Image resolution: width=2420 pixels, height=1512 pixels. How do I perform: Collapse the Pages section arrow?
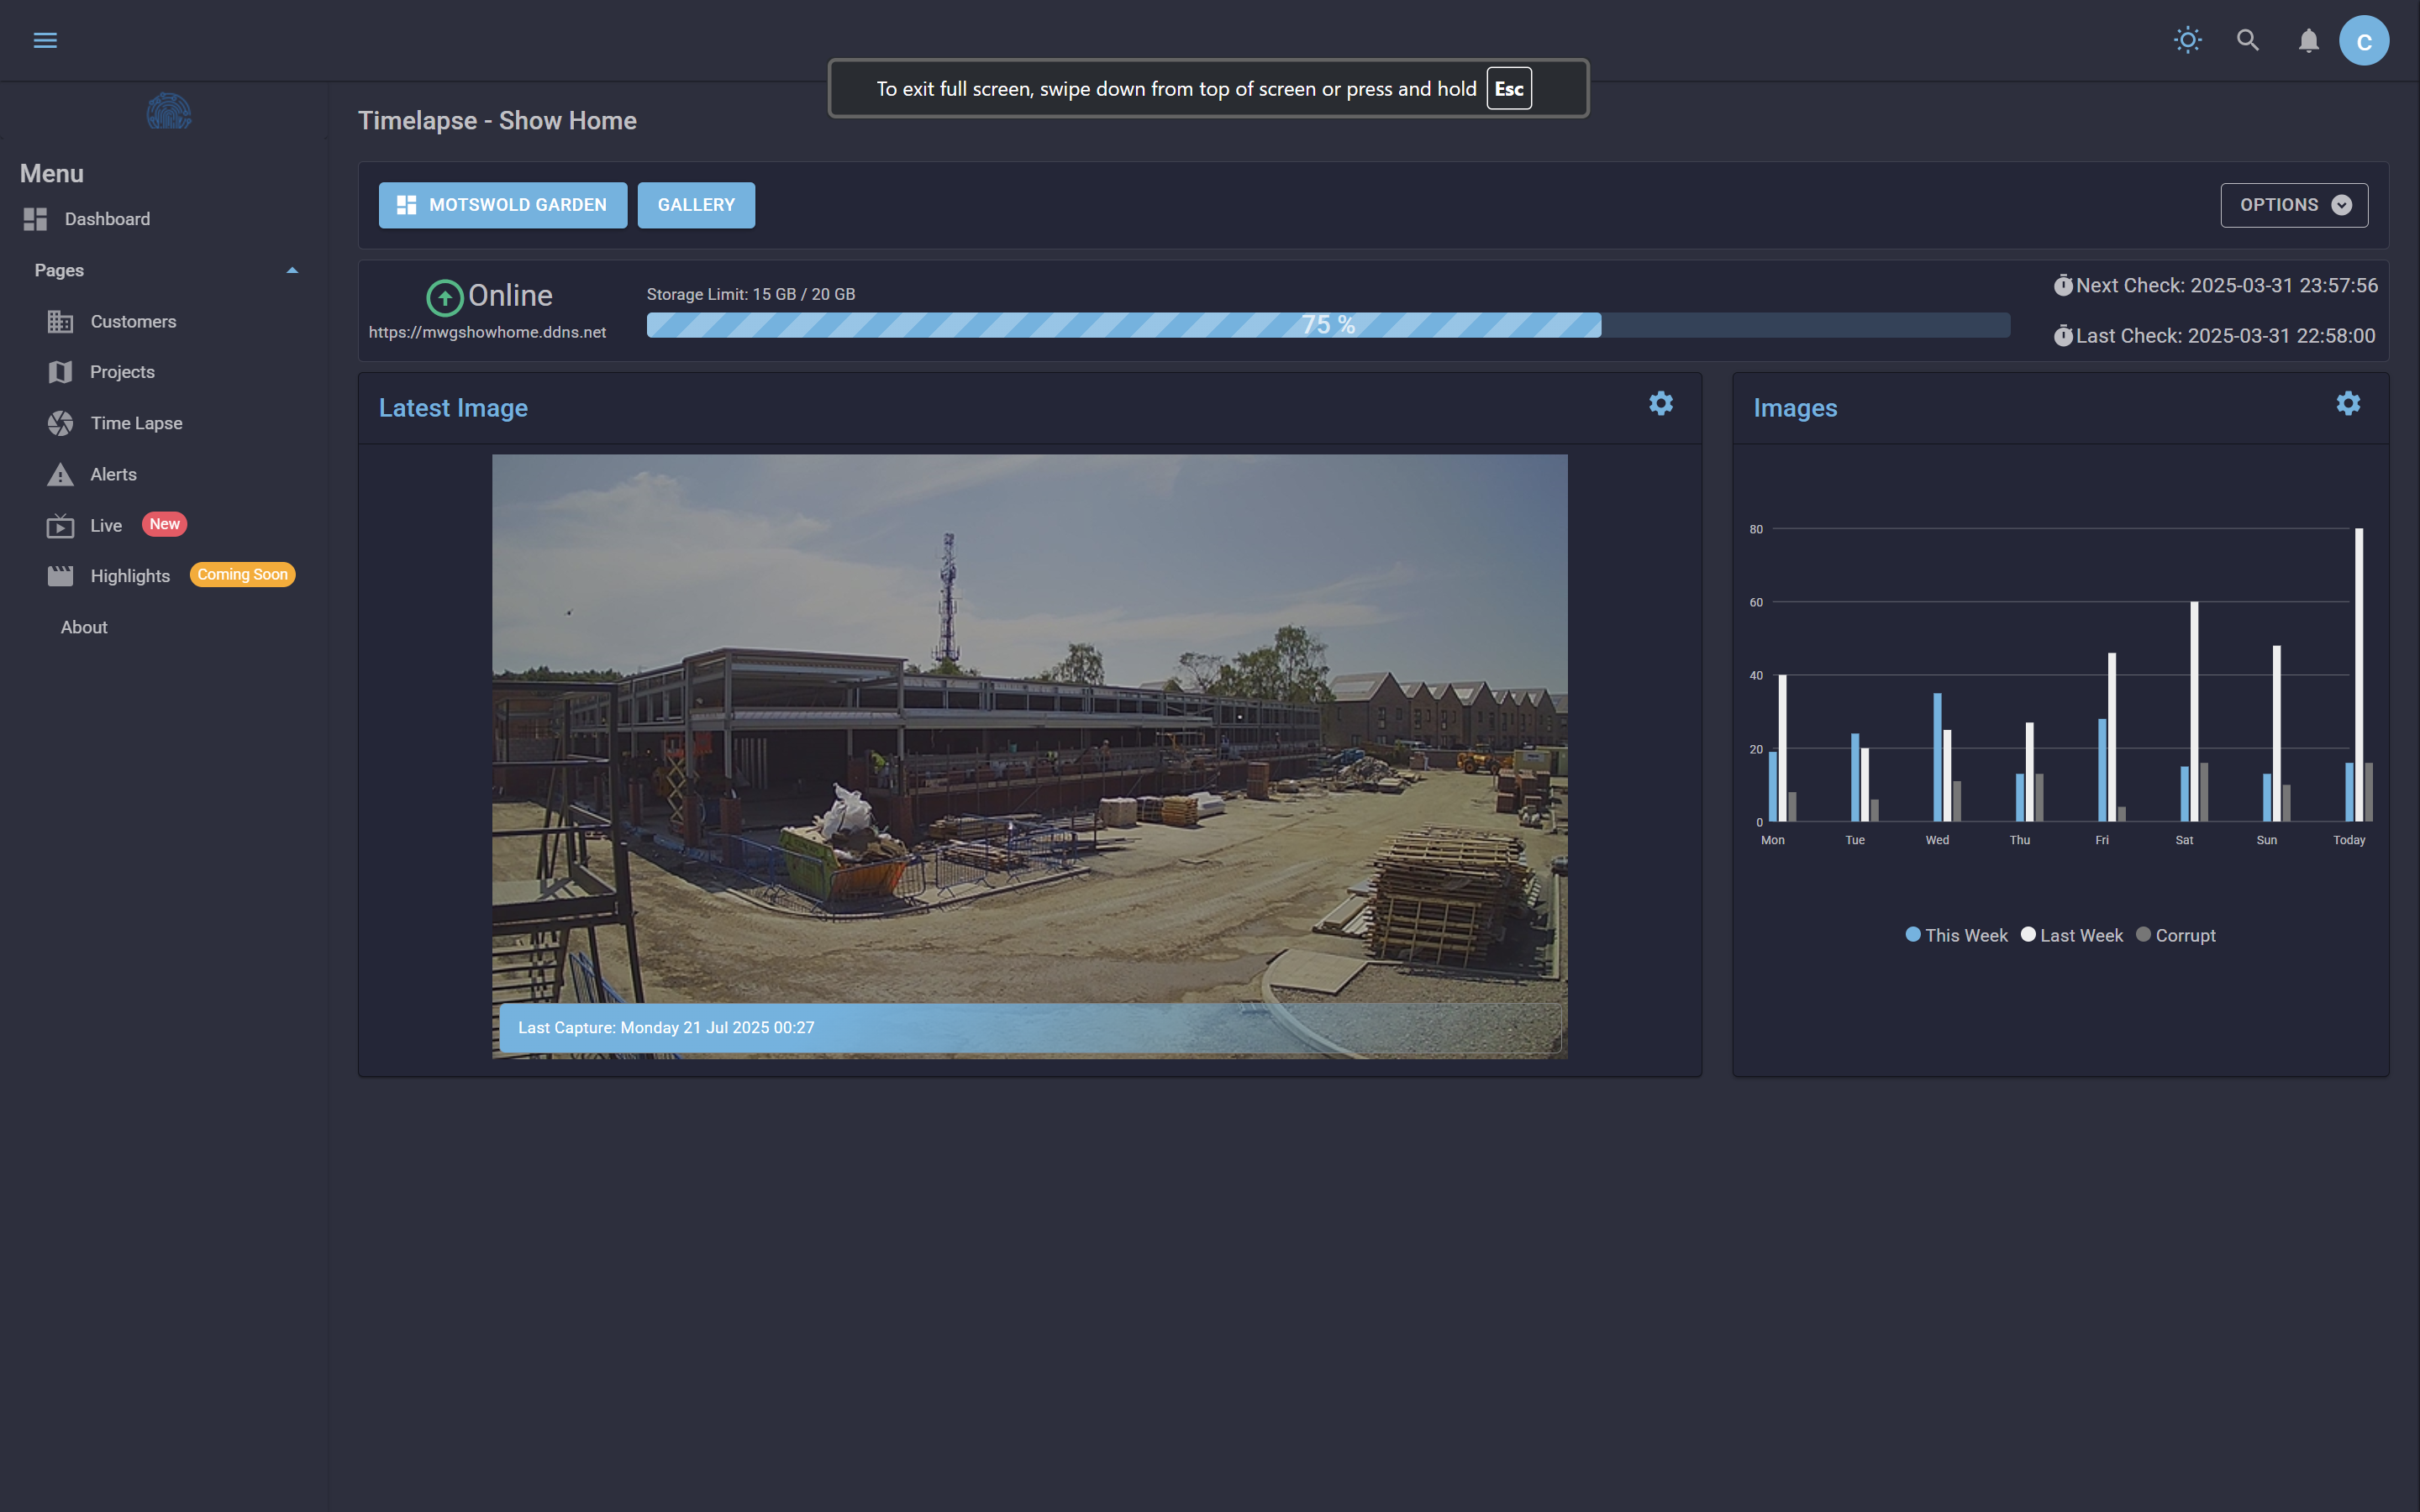point(292,270)
